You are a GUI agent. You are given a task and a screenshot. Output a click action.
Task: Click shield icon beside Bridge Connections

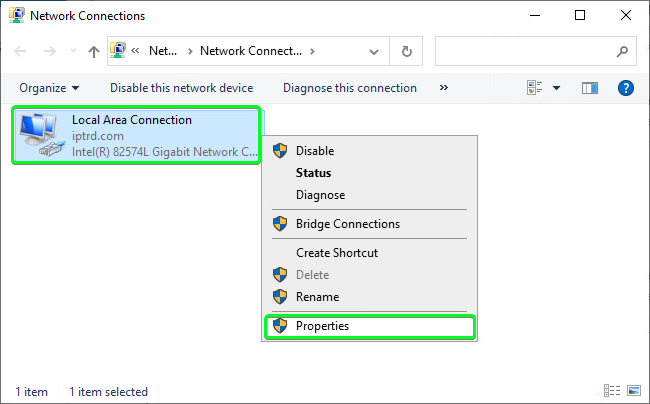pos(280,224)
